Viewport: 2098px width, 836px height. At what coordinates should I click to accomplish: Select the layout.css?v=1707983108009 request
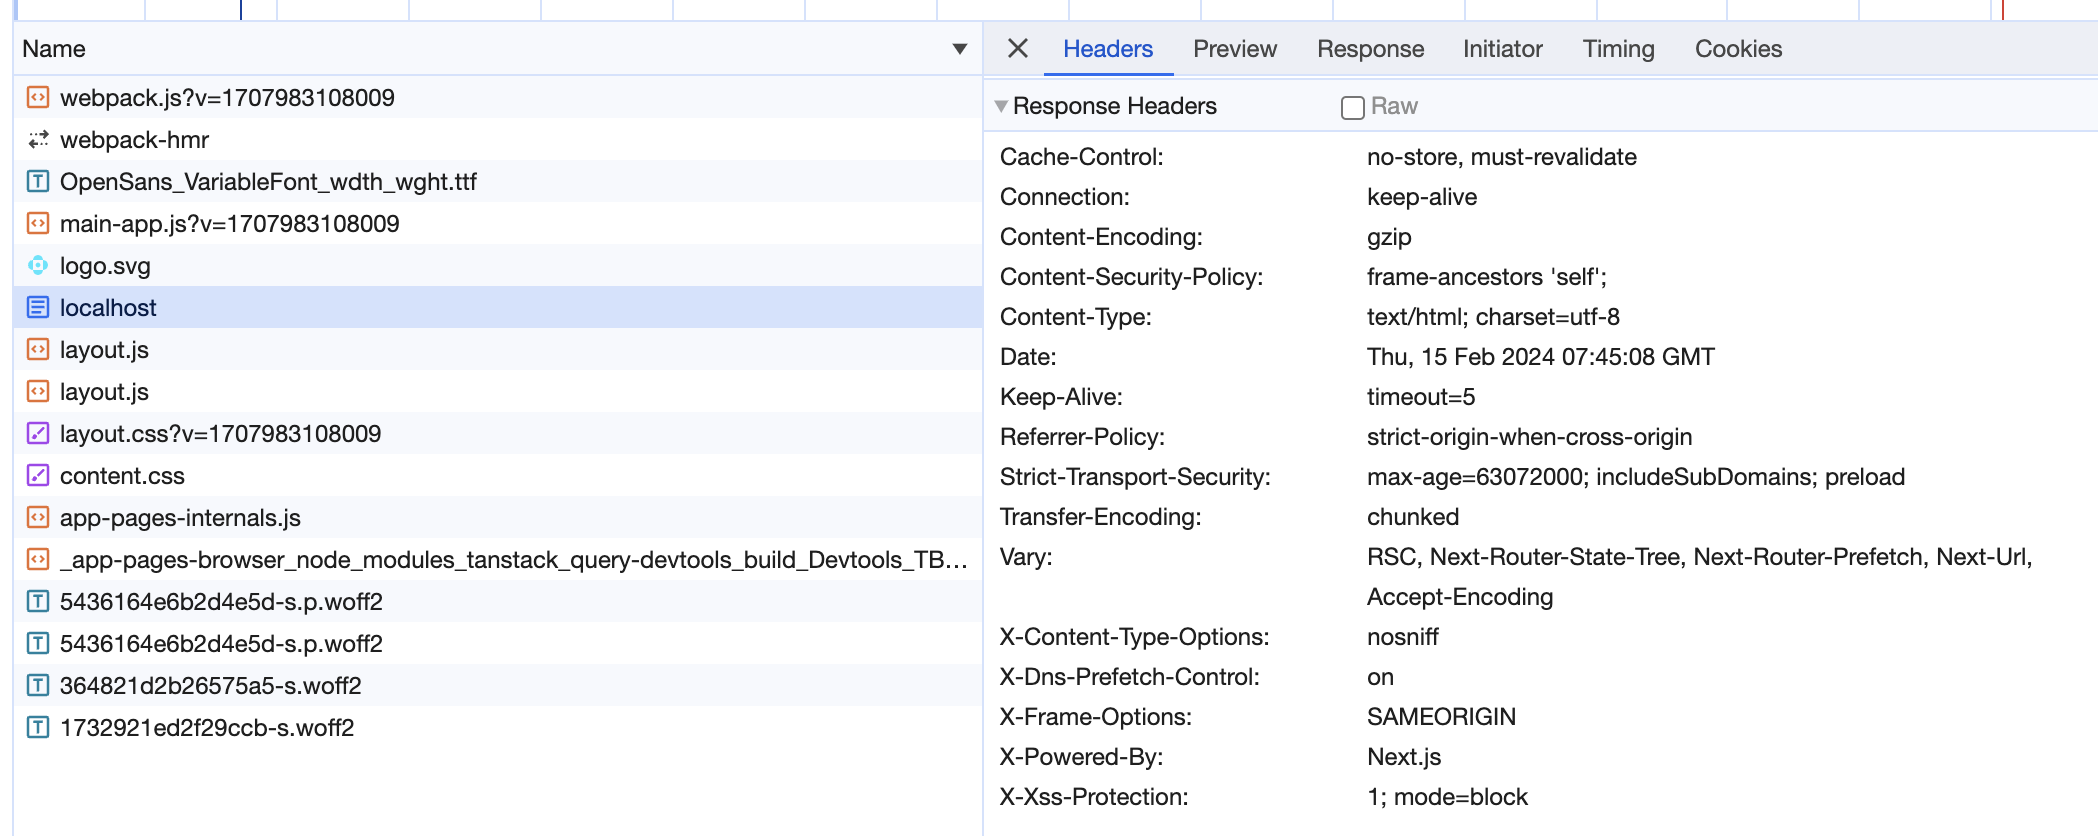coord(498,433)
